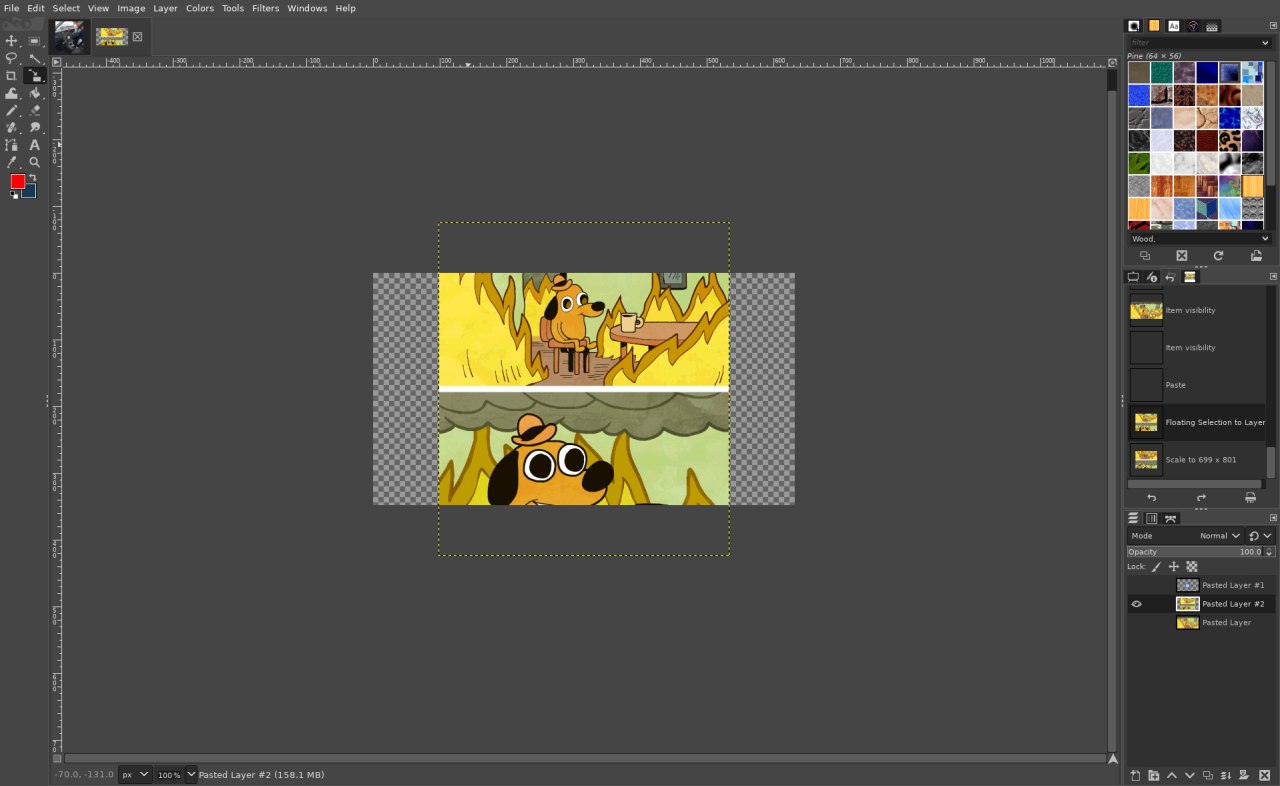Select the Scale transform tool

click(x=35, y=75)
